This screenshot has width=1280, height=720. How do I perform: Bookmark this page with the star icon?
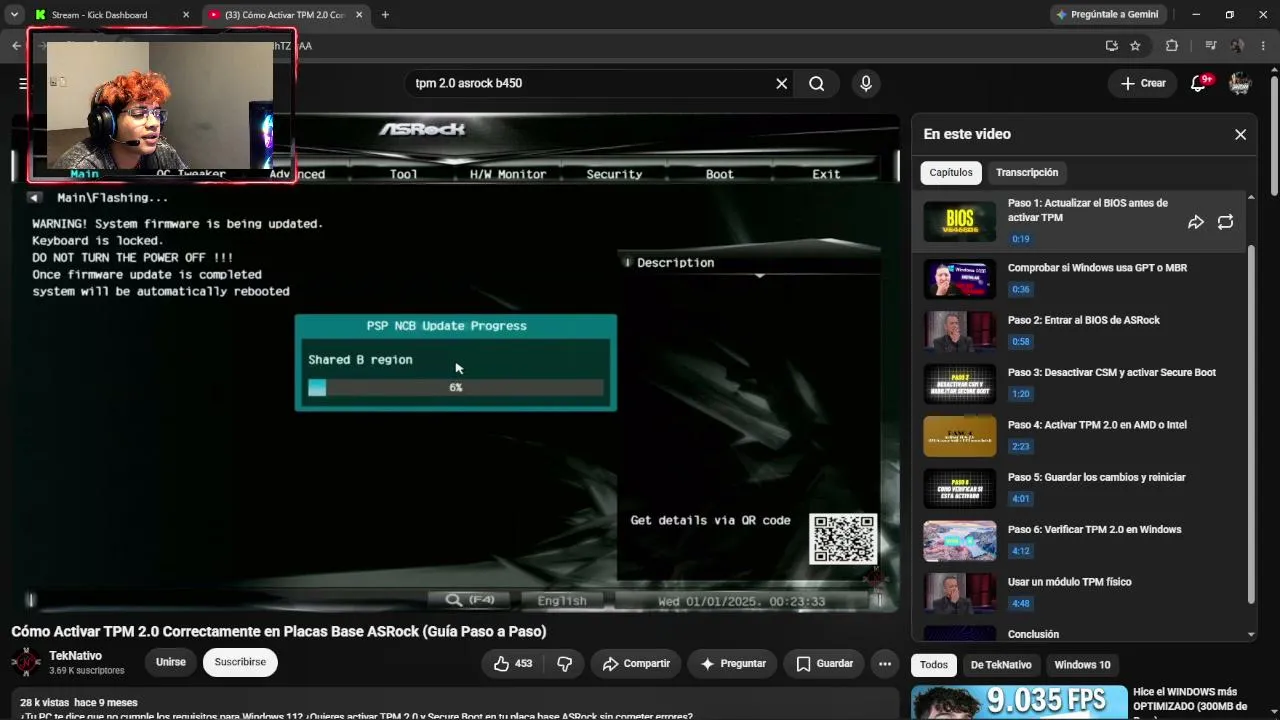(x=1135, y=46)
